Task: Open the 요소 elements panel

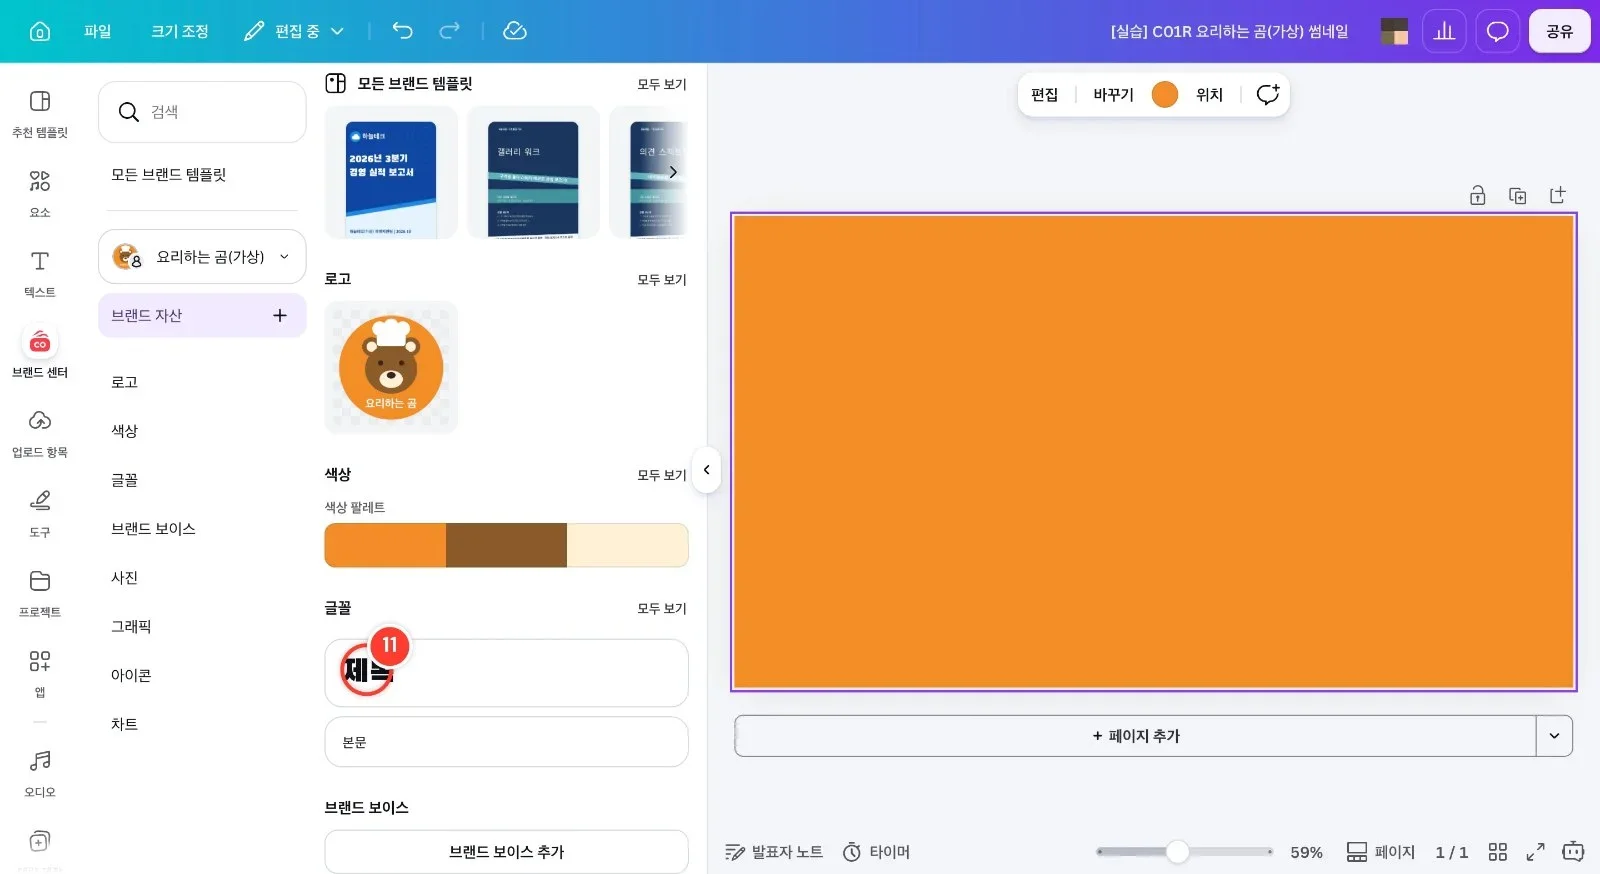Action: pyautogui.click(x=40, y=193)
